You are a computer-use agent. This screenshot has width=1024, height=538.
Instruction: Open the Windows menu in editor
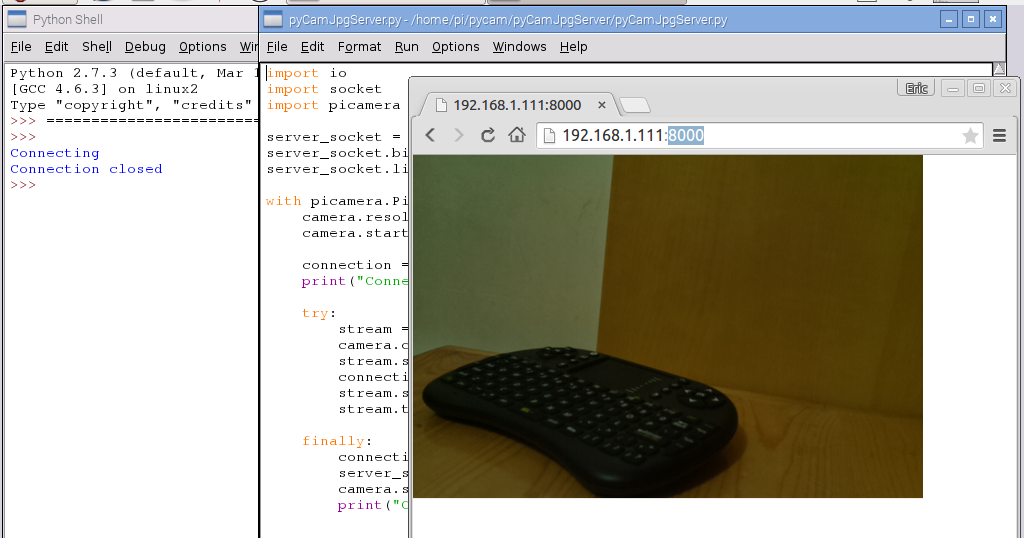[519, 46]
